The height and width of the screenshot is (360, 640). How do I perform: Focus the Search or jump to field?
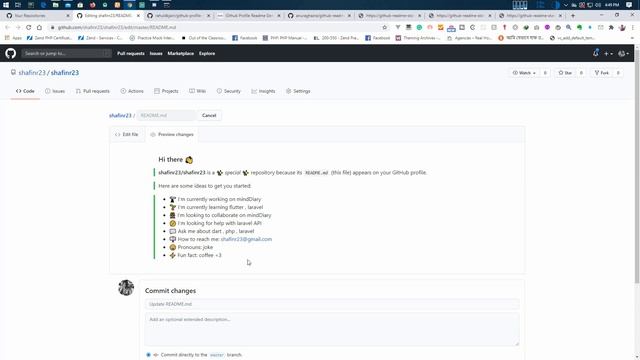click(x=66, y=53)
